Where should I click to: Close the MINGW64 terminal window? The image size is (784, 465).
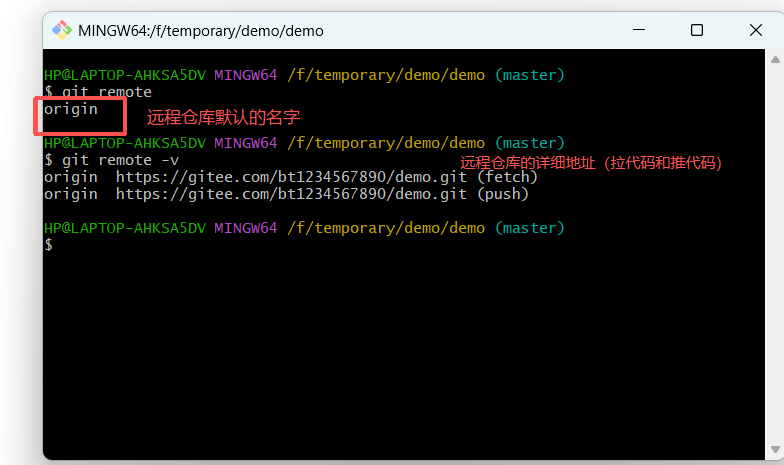[x=756, y=30]
